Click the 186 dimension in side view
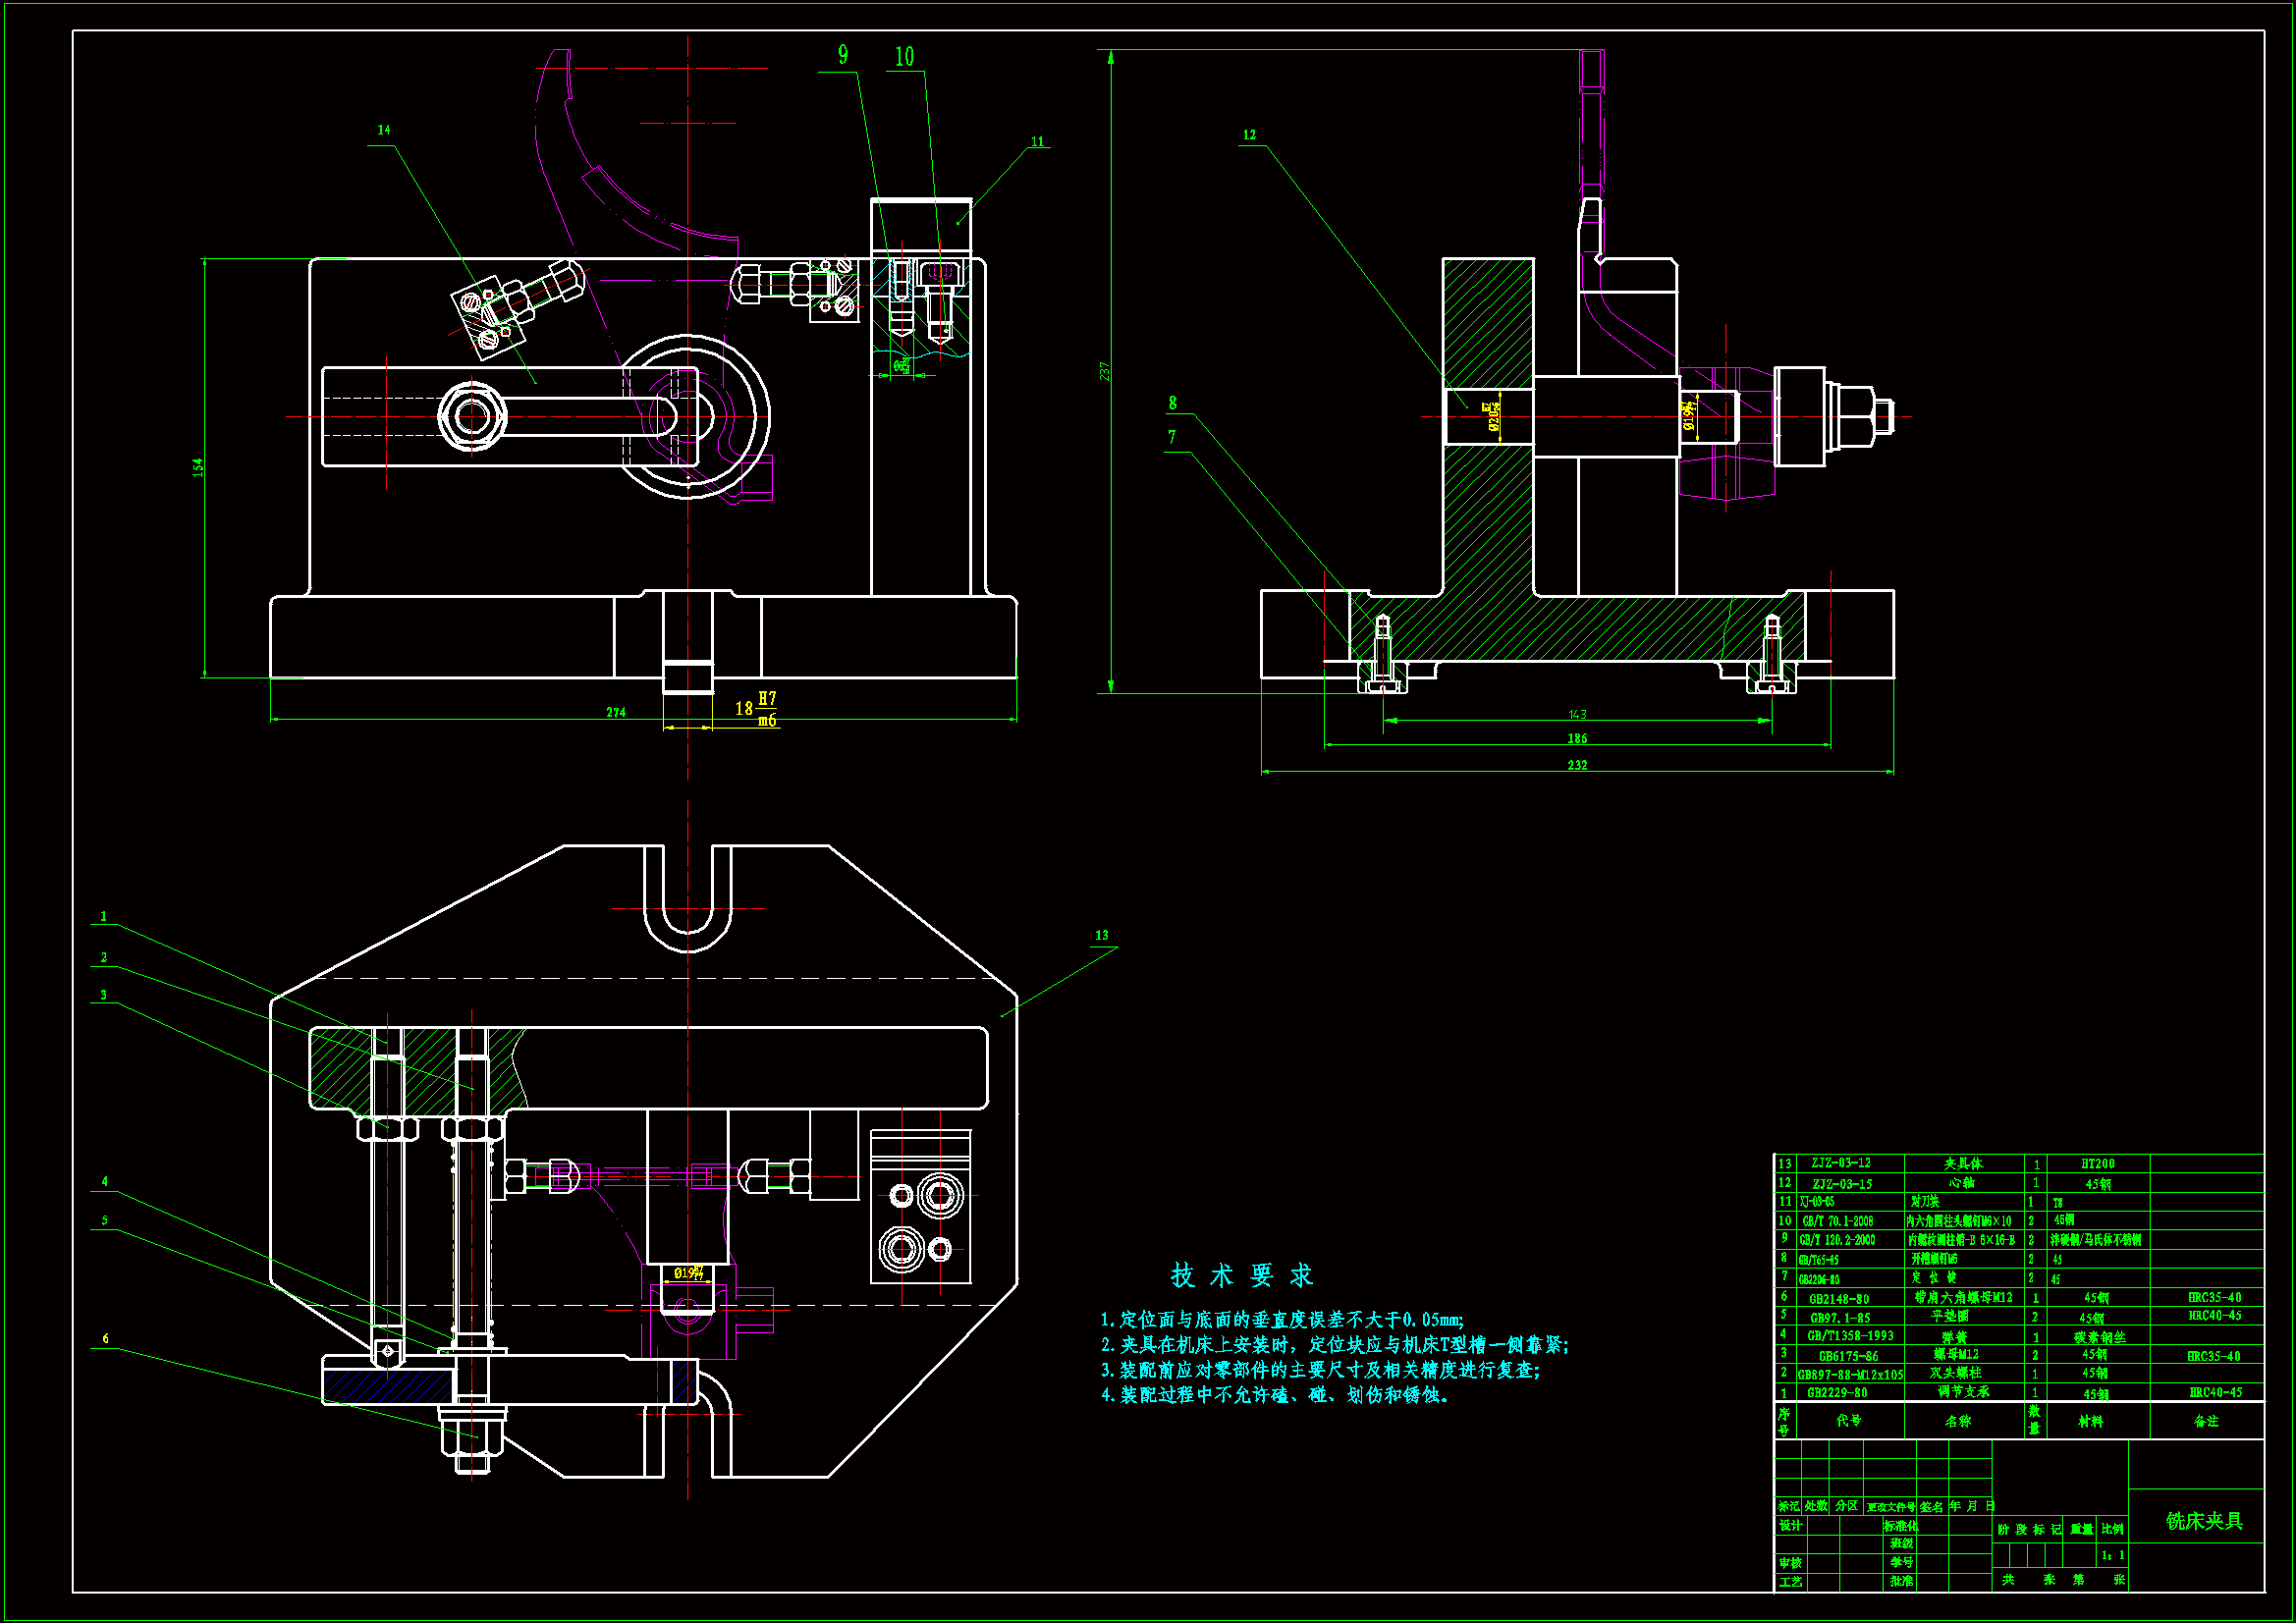 (x=1577, y=739)
